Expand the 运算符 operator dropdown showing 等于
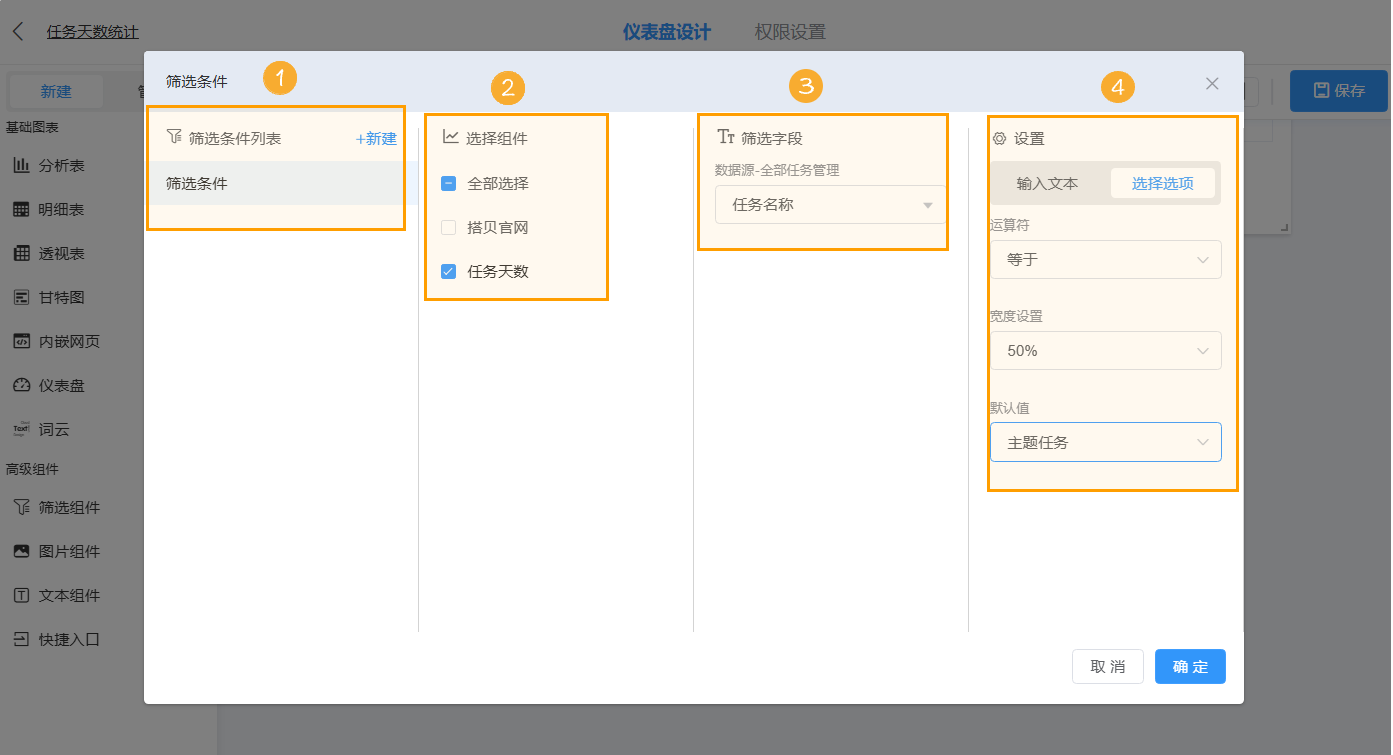The height and width of the screenshot is (755, 1393). click(1105, 259)
